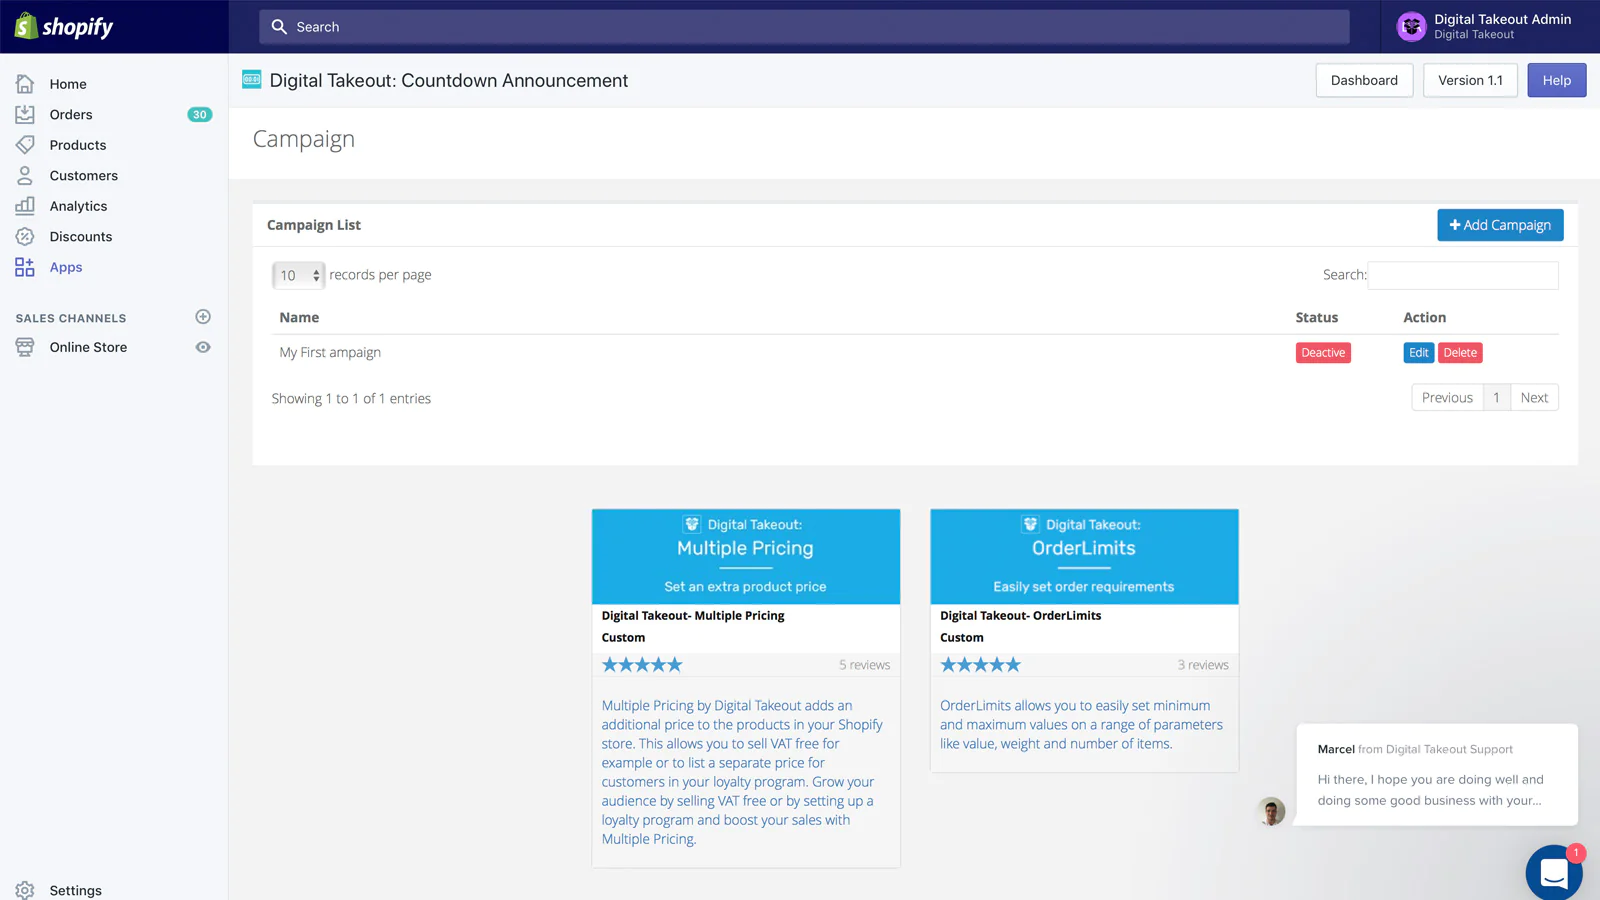Click the Digital Takeout admin avatar
The image size is (1600, 900).
1411,27
